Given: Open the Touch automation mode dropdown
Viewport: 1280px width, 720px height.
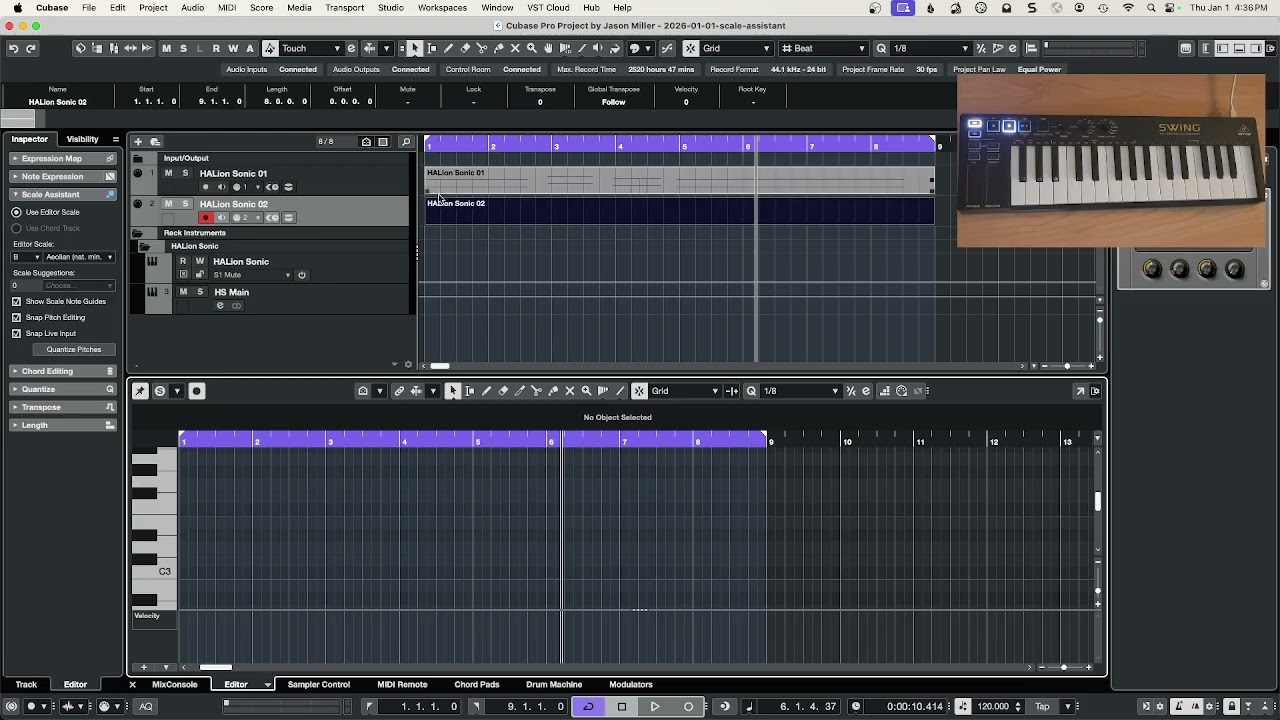Looking at the screenshot, I should (311, 48).
